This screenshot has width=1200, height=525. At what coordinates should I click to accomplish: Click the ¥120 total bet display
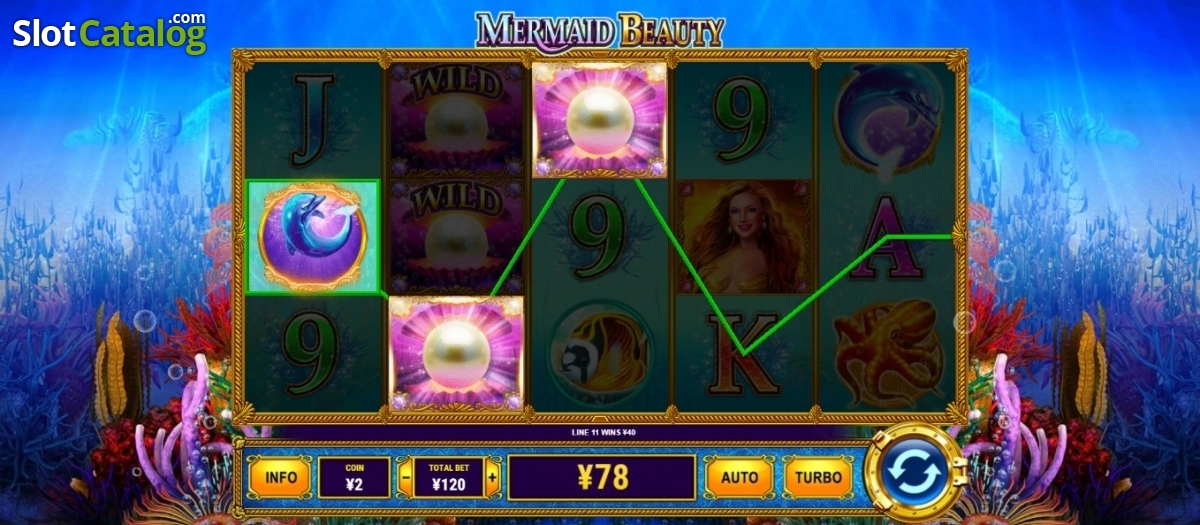[449, 477]
